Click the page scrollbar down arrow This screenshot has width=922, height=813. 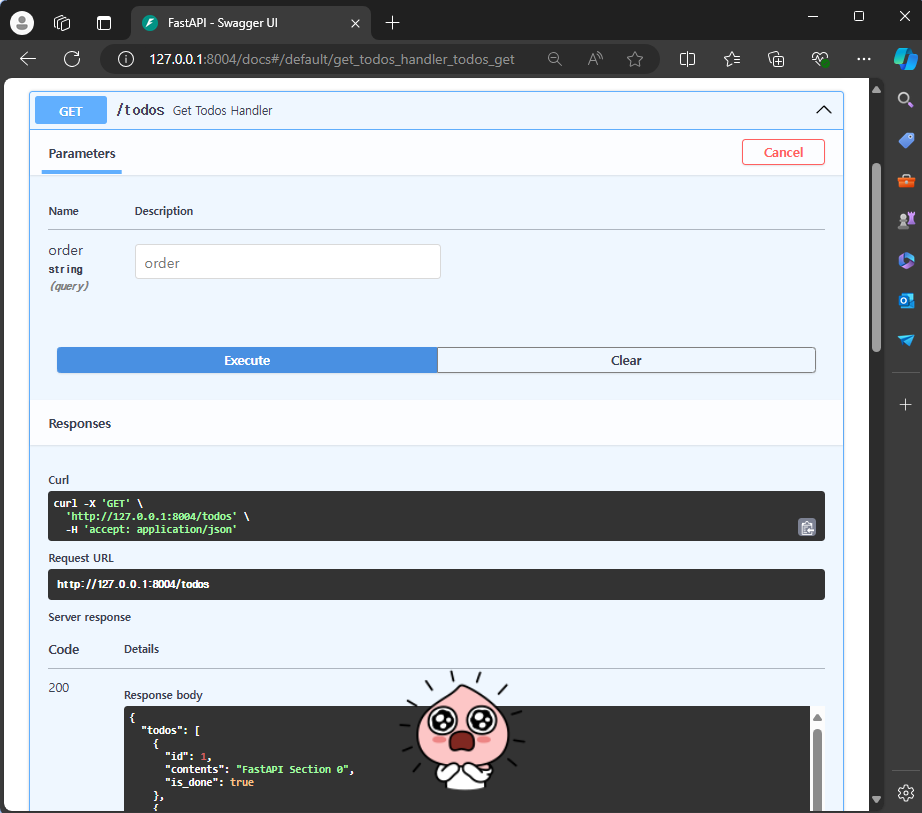click(876, 799)
